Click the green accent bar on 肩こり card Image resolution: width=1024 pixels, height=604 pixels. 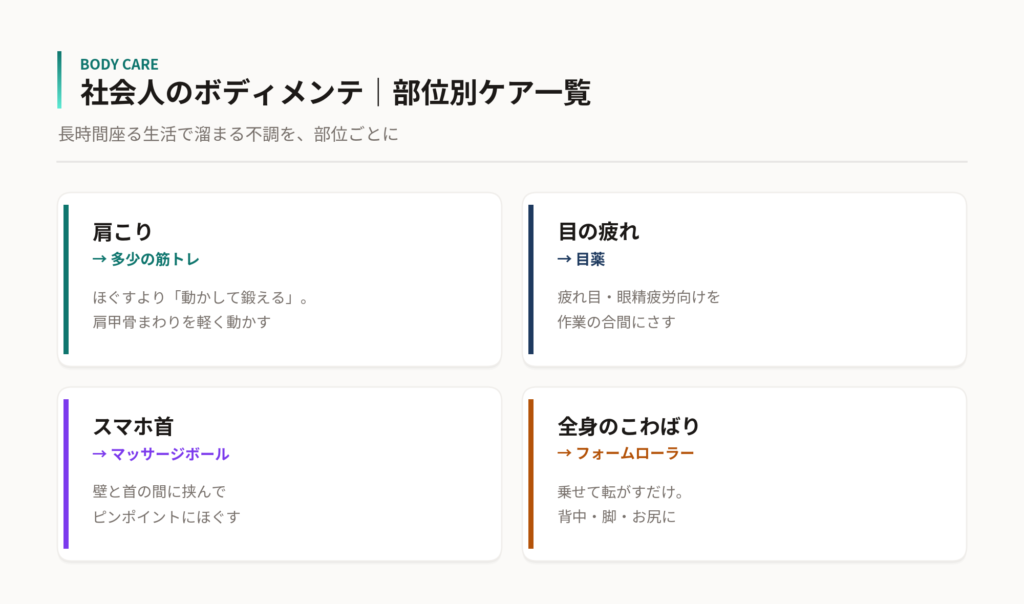pos(66,279)
